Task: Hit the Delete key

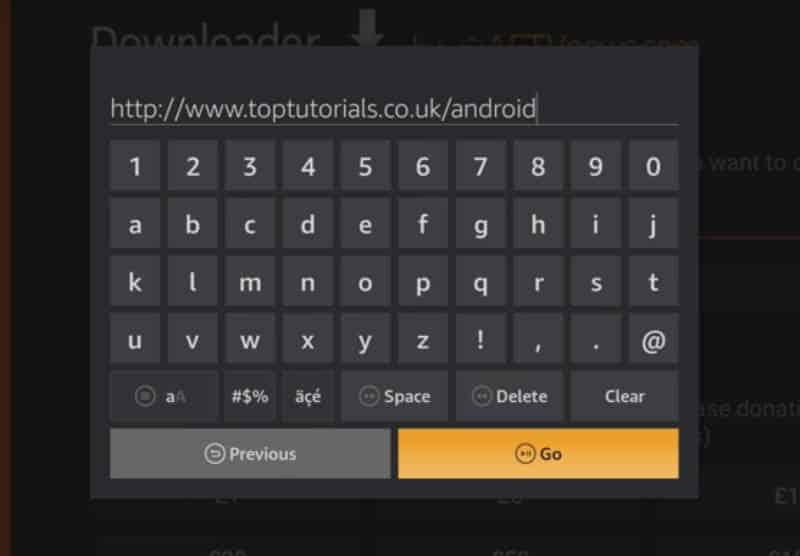Action: coord(509,396)
